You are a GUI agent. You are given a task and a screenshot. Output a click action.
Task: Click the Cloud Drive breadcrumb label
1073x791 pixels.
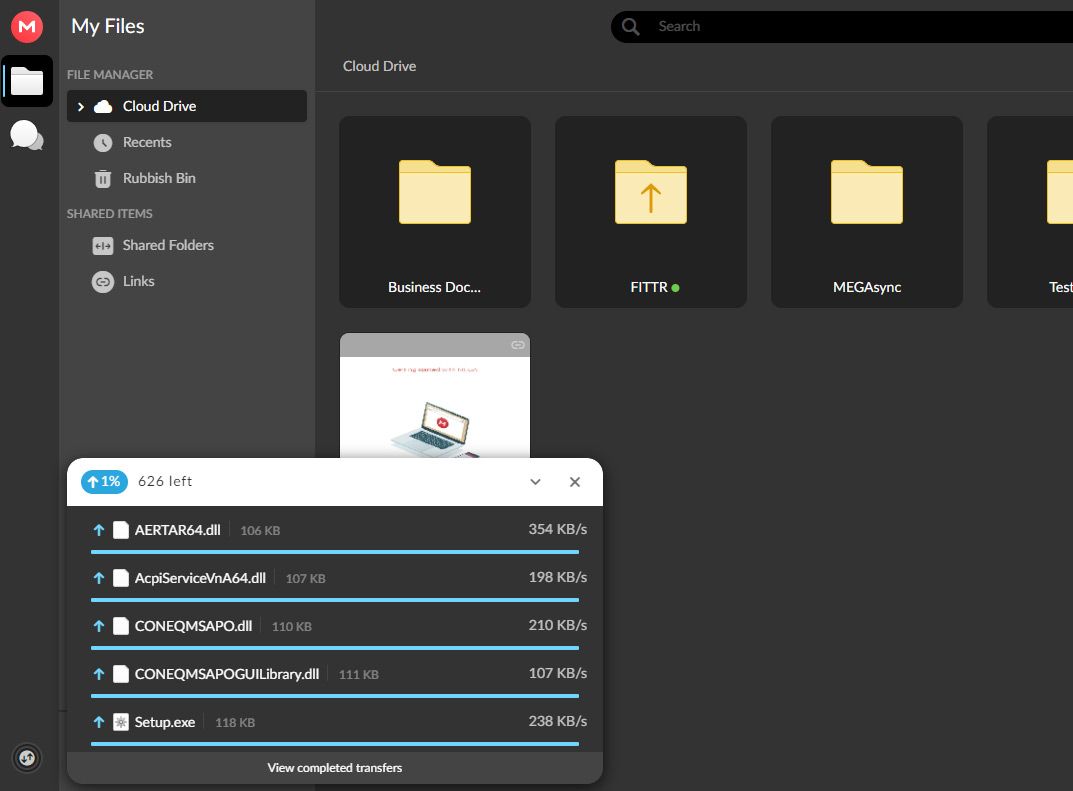(379, 66)
